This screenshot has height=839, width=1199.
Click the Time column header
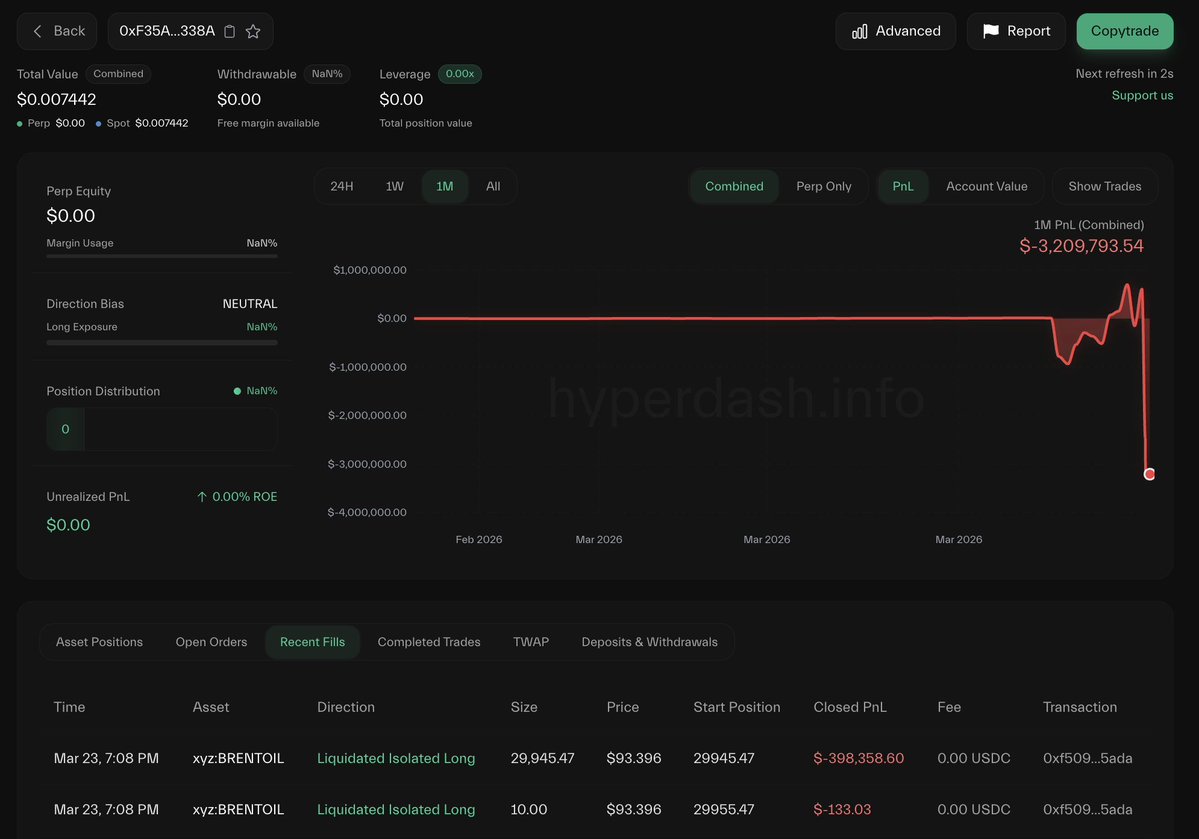point(70,707)
